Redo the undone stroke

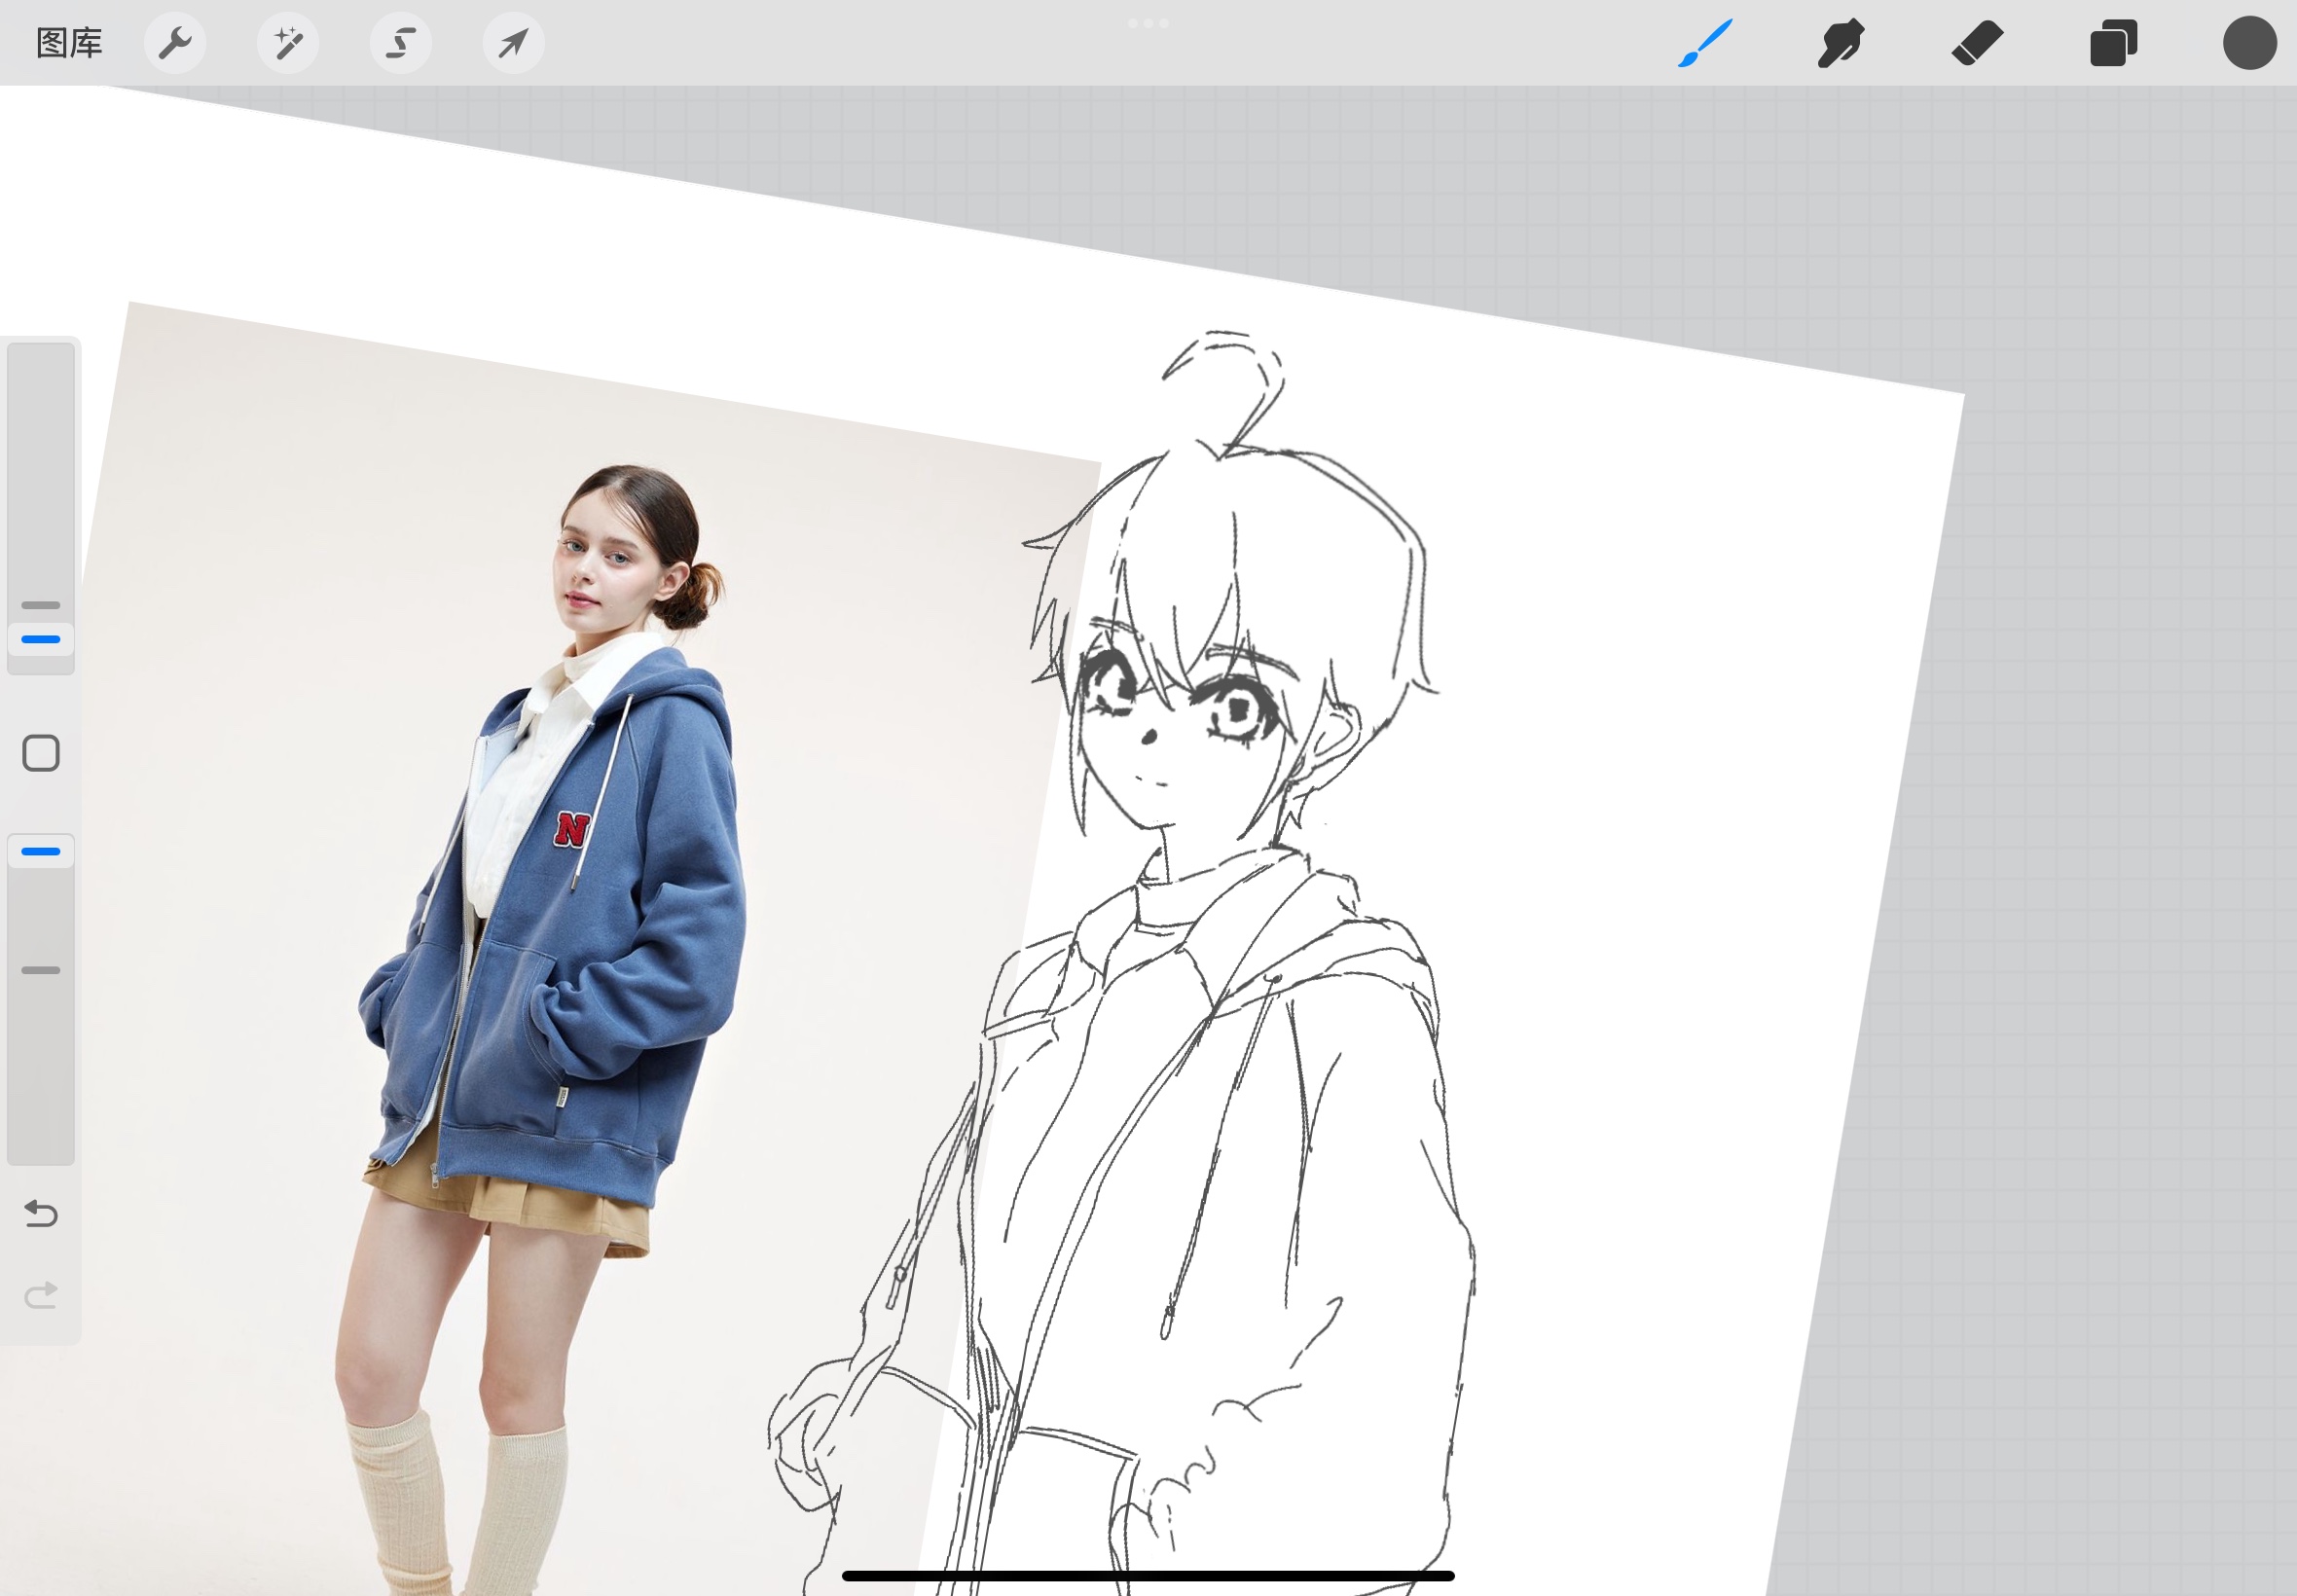tap(41, 1296)
